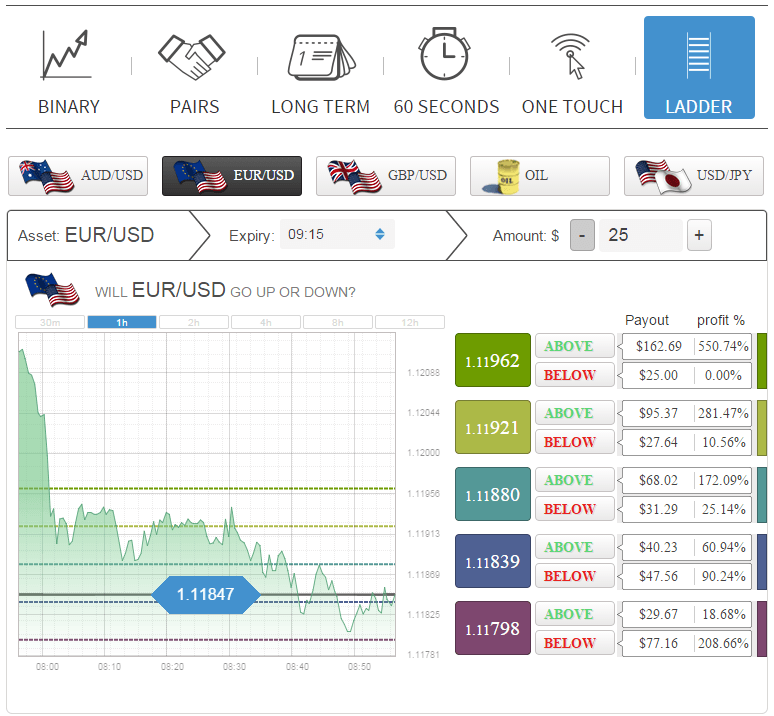774x716 pixels.
Task: Click the EU-US flag icon beside question
Action: (52, 289)
